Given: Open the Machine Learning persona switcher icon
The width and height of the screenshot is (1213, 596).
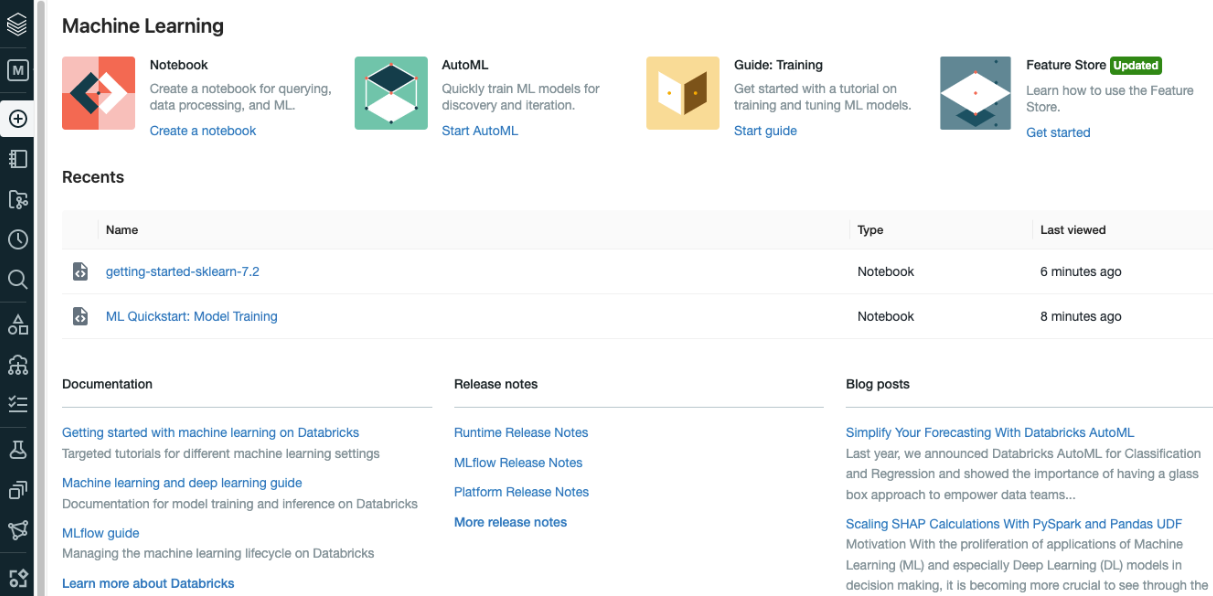Looking at the screenshot, I should tap(17, 71).
